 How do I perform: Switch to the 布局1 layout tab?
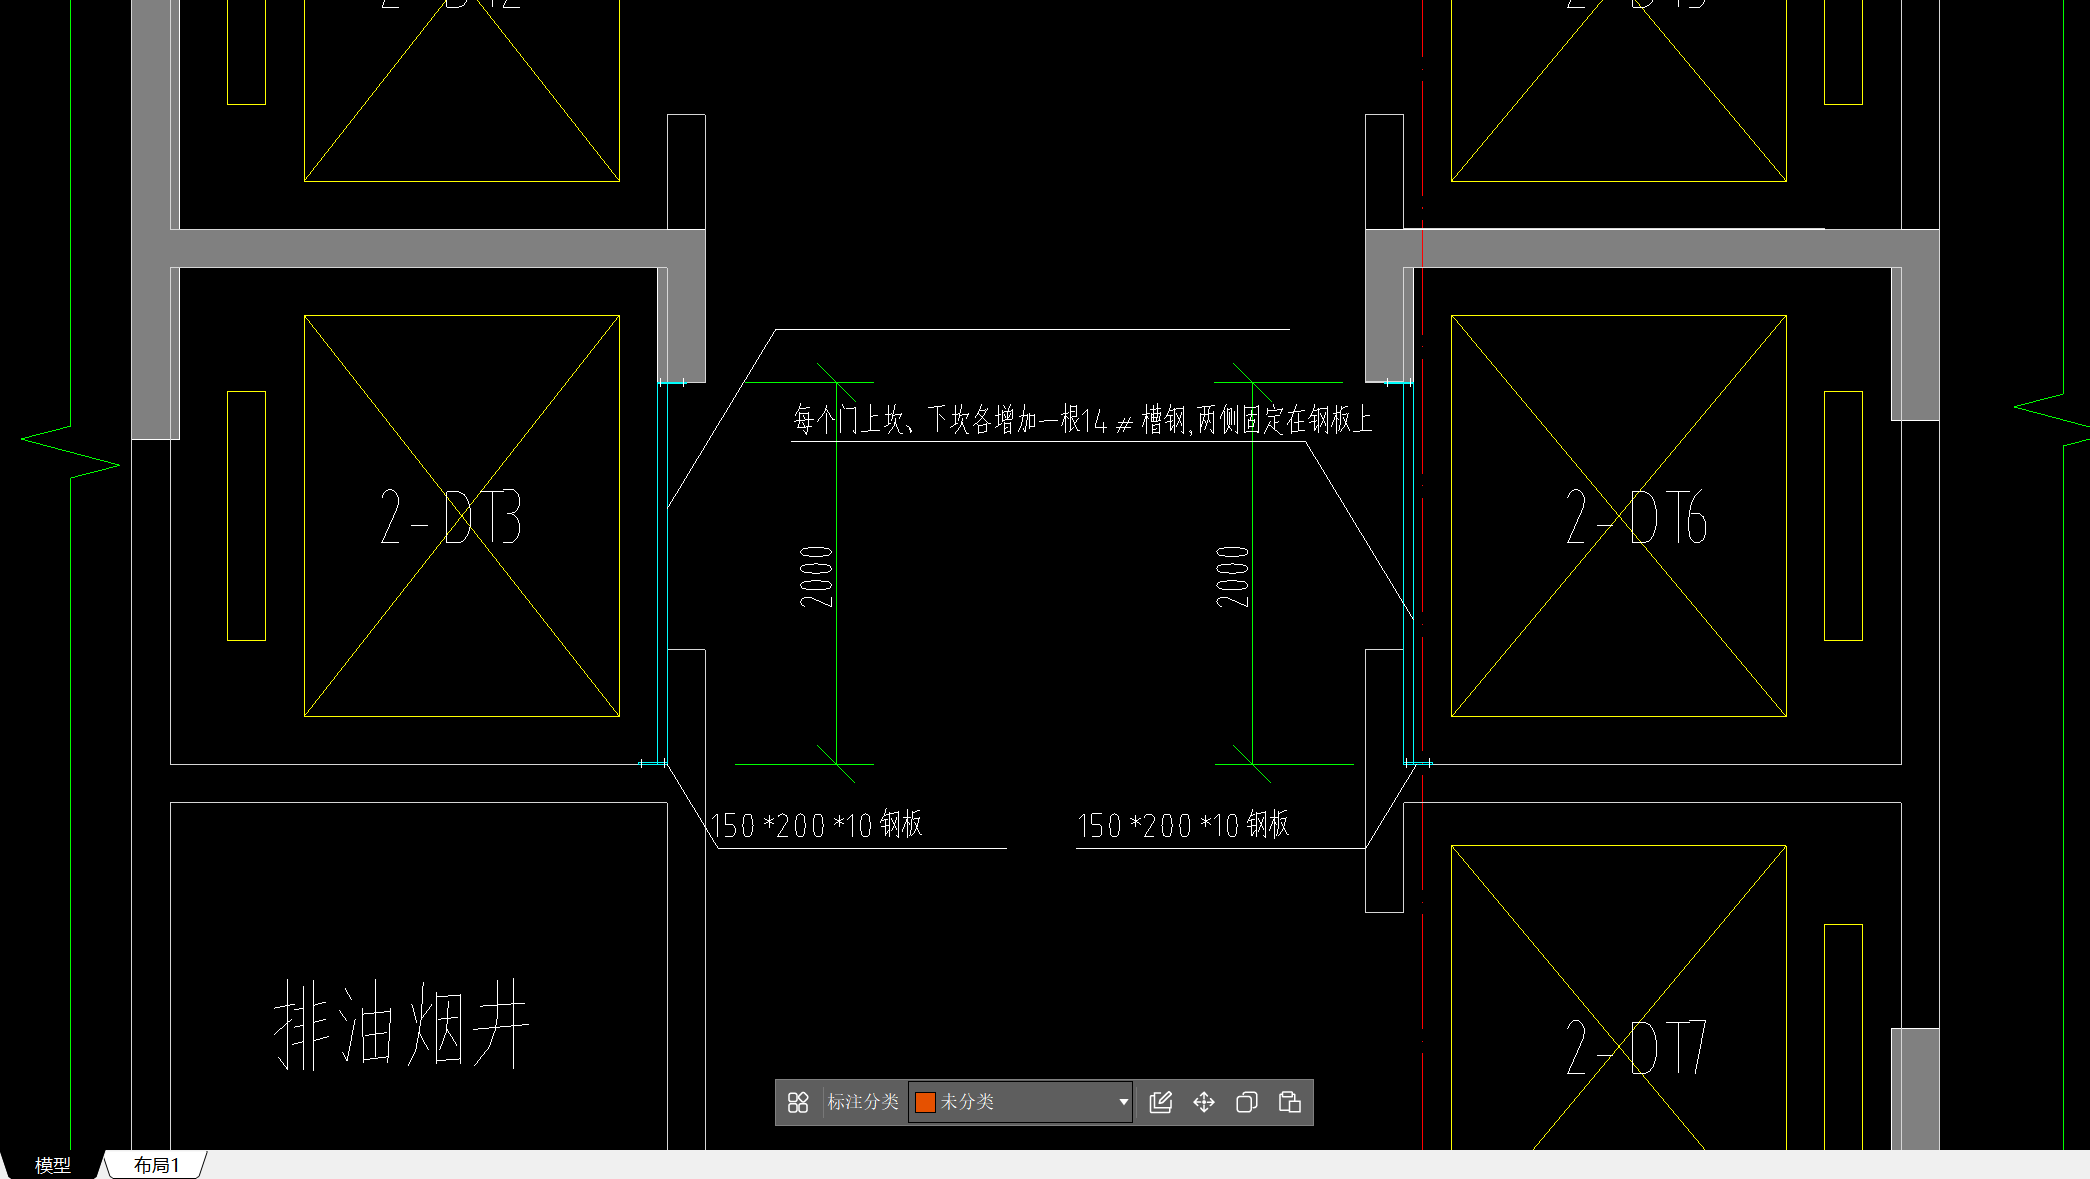pyautogui.click(x=156, y=1165)
